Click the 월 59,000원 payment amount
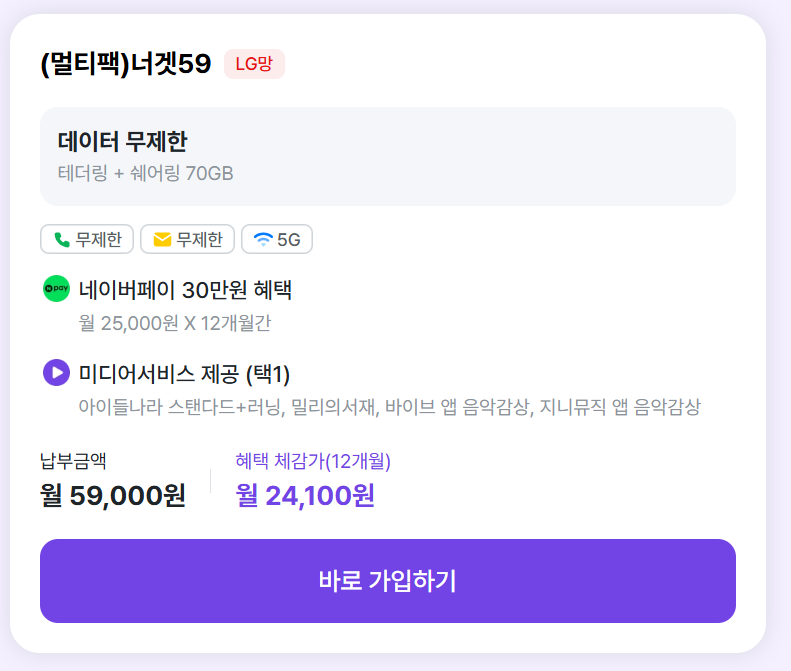This screenshot has height=671, width=791. [113, 495]
